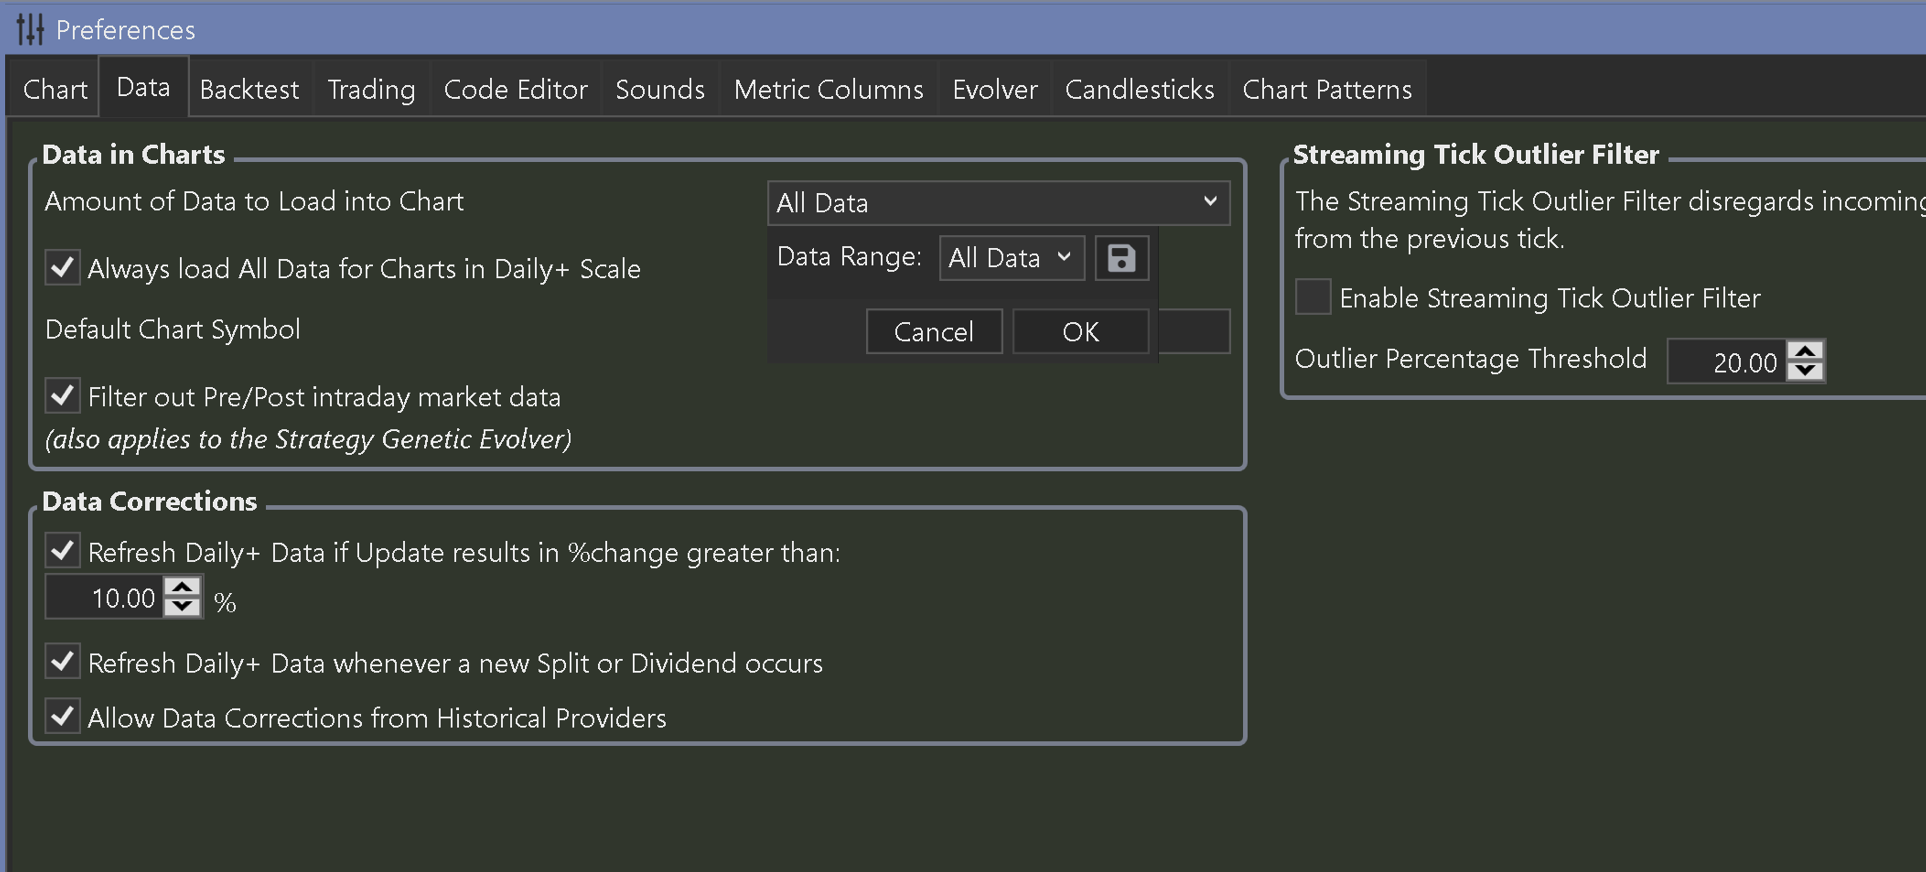Go to the Chart Patterns tab
This screenshot has height=872, width=1926.
click(x=1326, y=90)
